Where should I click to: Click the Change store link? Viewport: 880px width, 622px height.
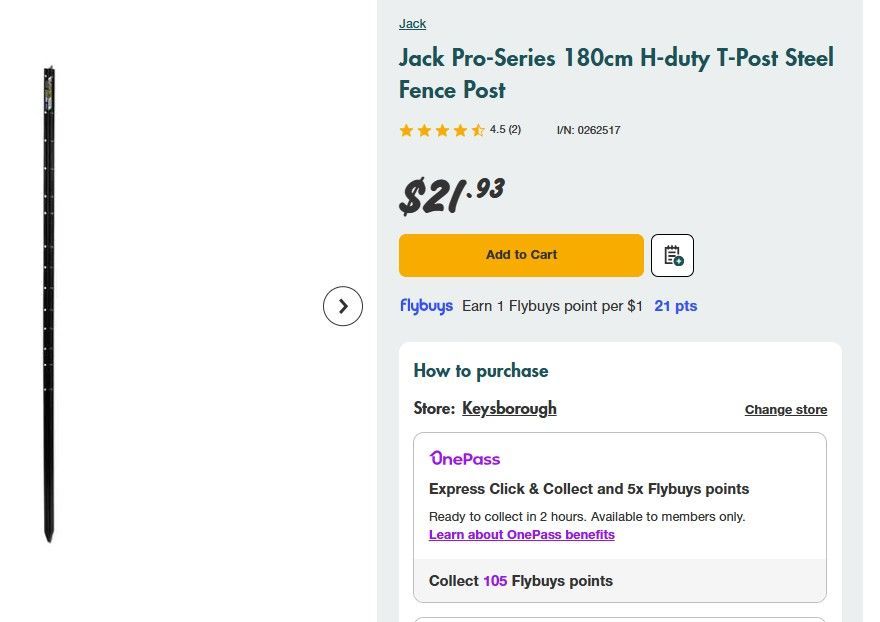(x=785, y=410)
